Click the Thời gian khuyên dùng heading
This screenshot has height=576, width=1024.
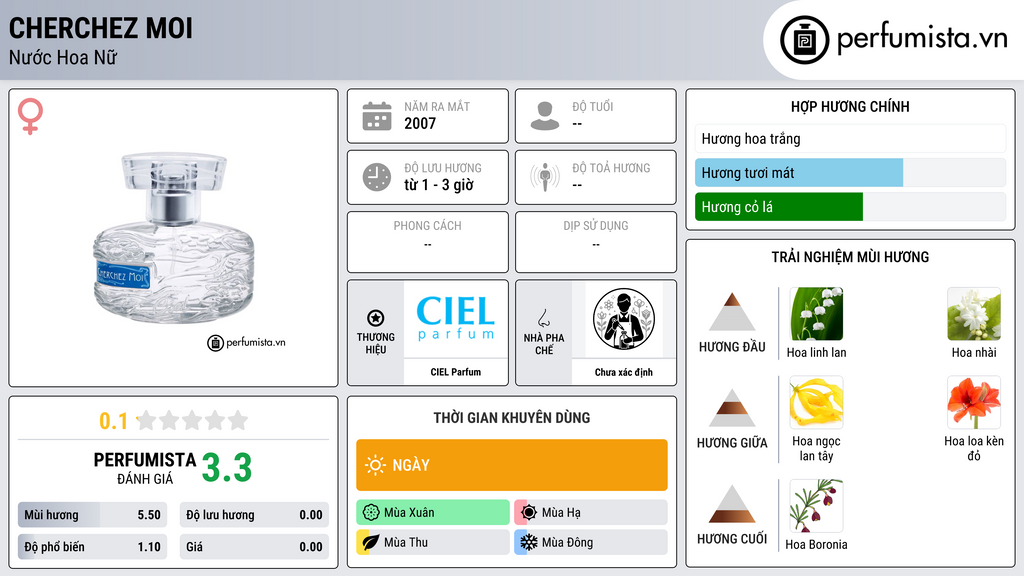coord(511,417)
